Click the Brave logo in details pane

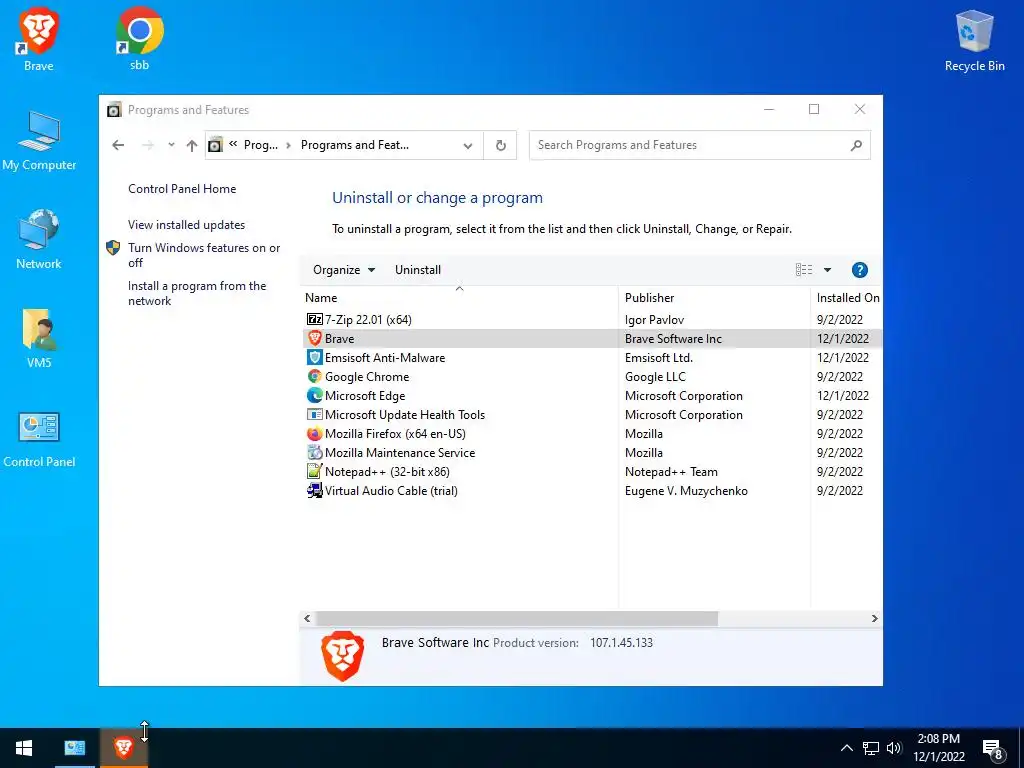click(343, 656)
